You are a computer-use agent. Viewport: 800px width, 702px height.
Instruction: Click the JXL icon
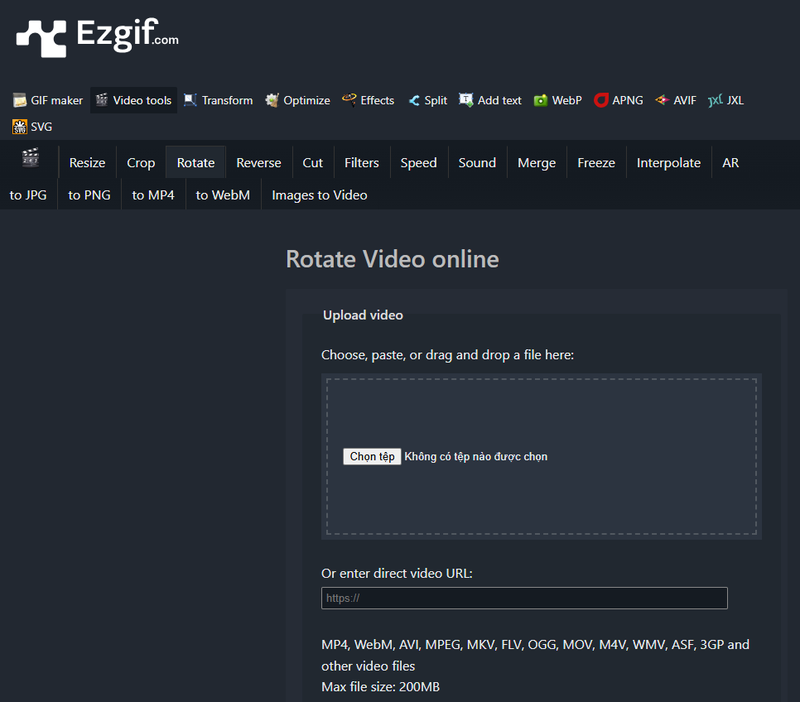tap(715, 100)
